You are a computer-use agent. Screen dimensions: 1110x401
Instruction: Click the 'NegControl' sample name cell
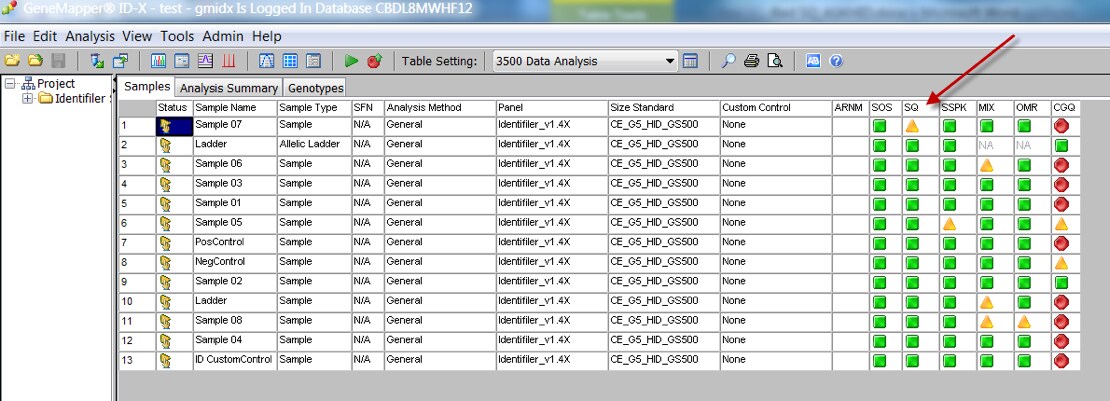(235, 261)
